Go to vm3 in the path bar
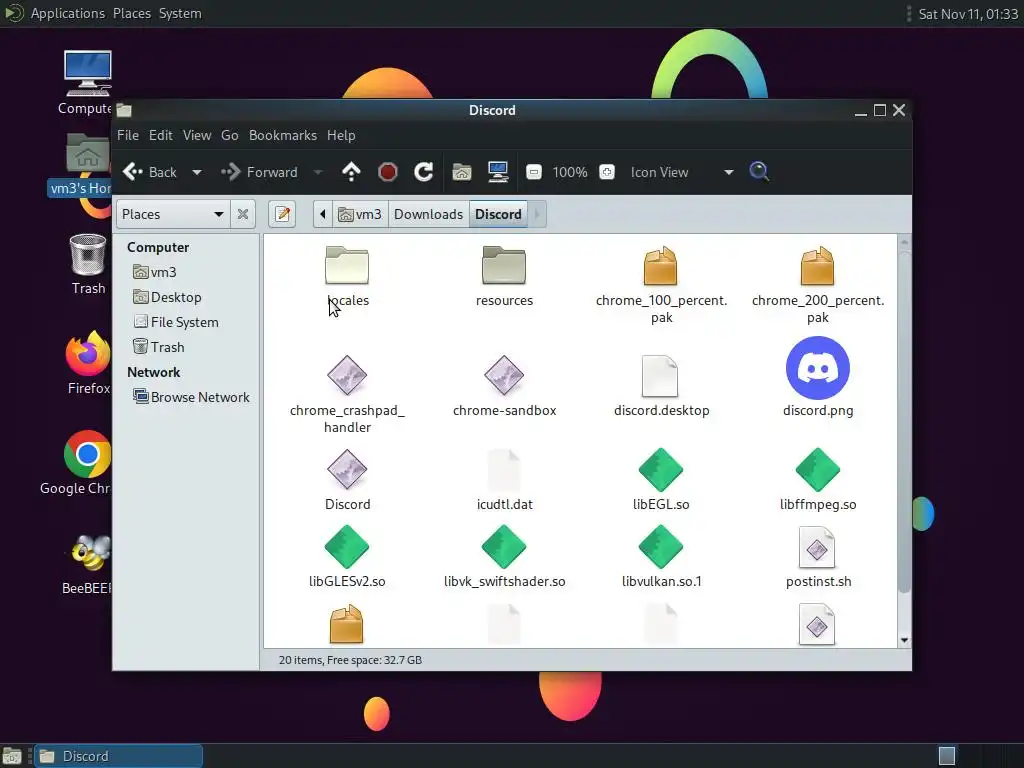This screenshot has height=768, width=1024. pos(360,214)
